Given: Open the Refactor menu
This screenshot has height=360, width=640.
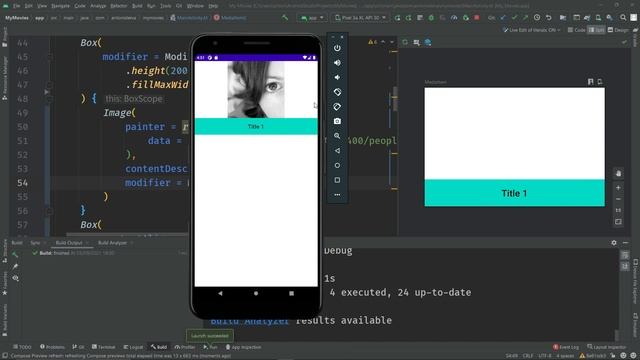Looking at the screenshot, I should point(119,6).
